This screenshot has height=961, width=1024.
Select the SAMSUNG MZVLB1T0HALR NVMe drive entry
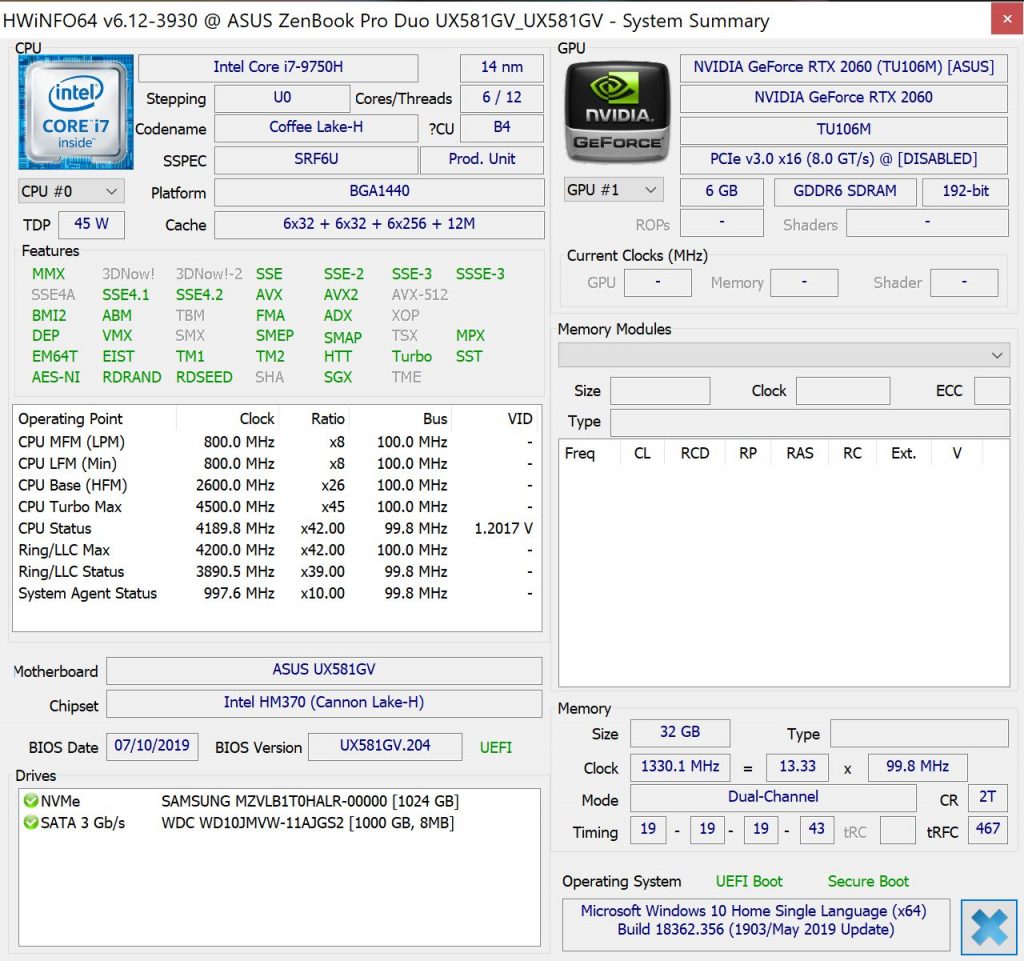[x=279, y=801]
